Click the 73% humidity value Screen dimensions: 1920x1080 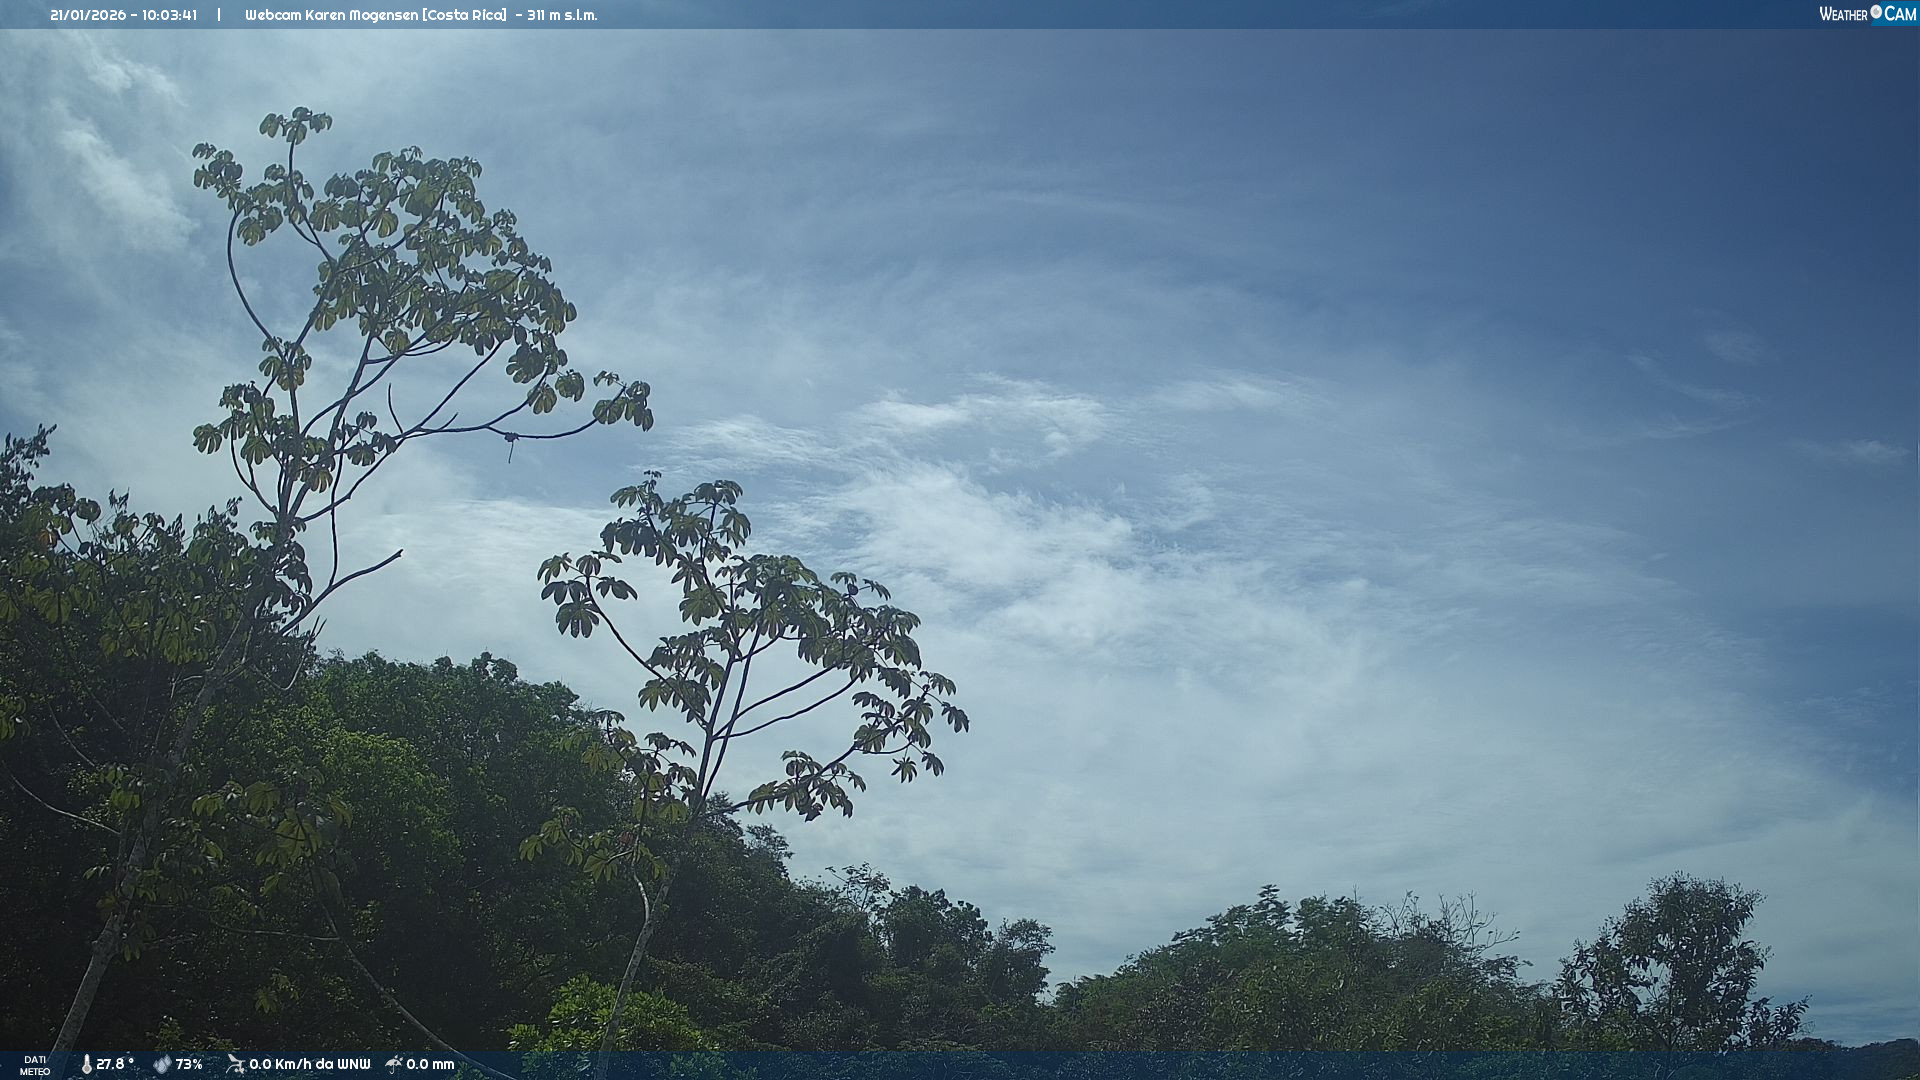pos(189,1064)
